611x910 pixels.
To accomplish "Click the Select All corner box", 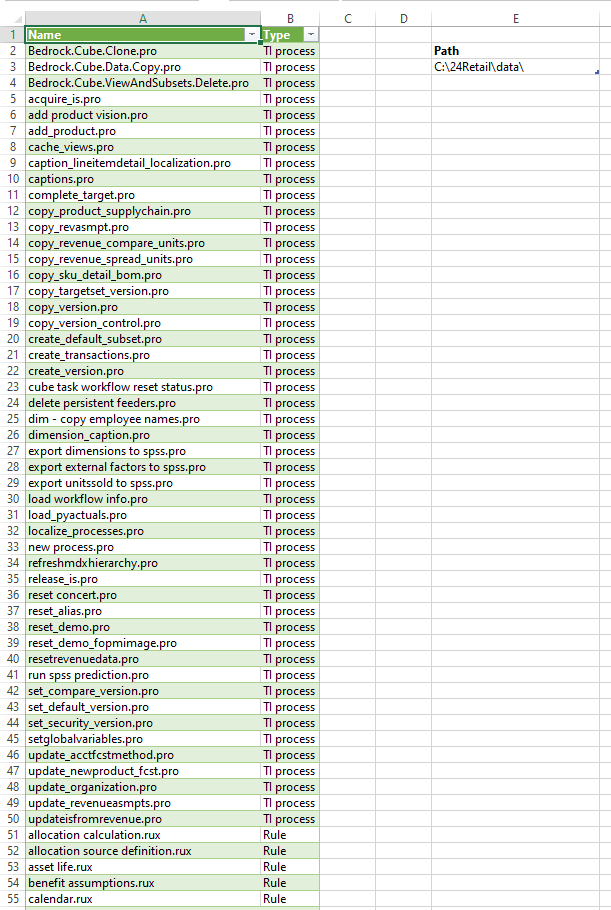I will [12, 18].
